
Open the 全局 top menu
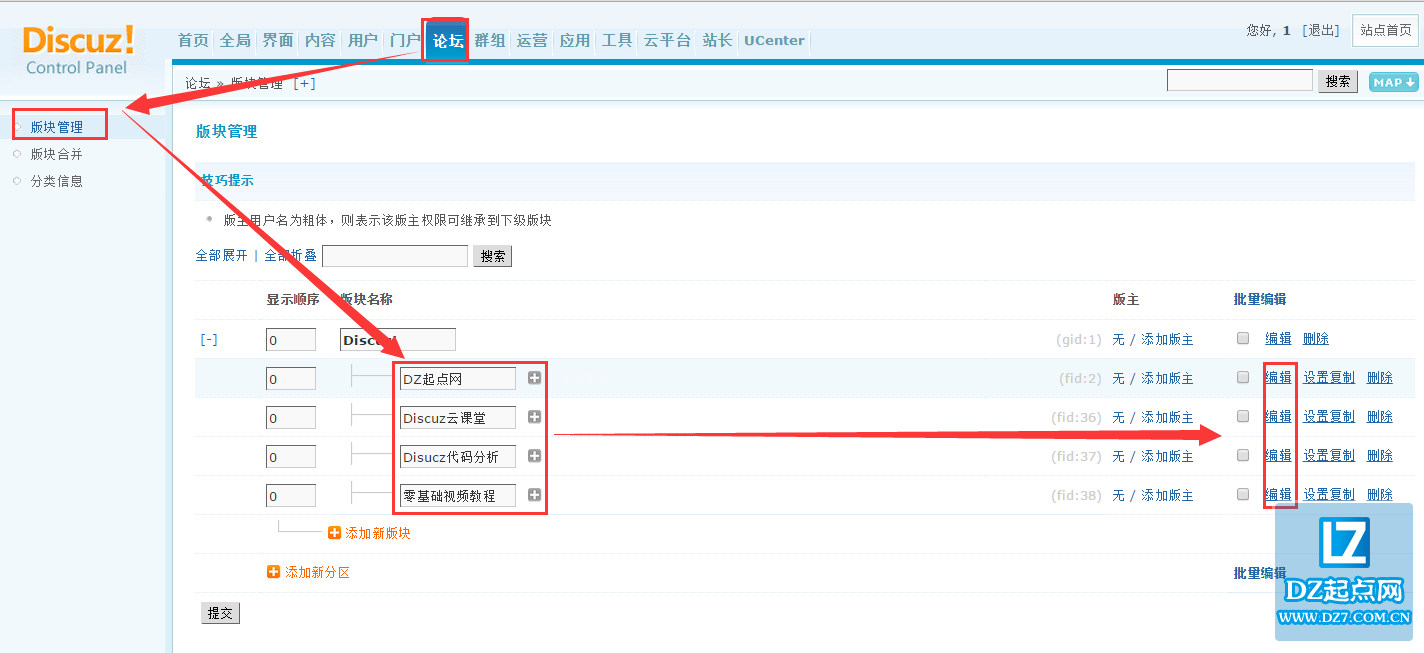coord(235,40)
